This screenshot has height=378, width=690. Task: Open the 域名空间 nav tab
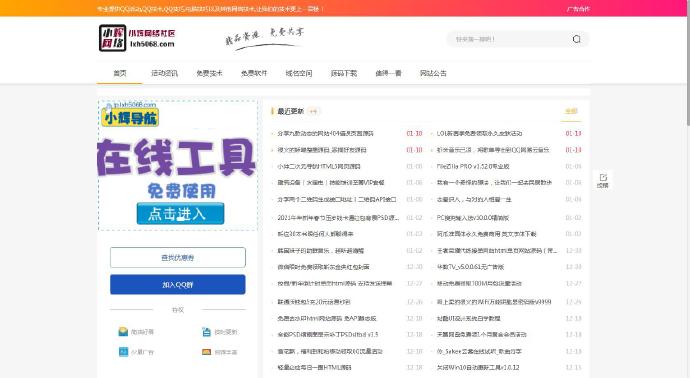click(299, 73)
